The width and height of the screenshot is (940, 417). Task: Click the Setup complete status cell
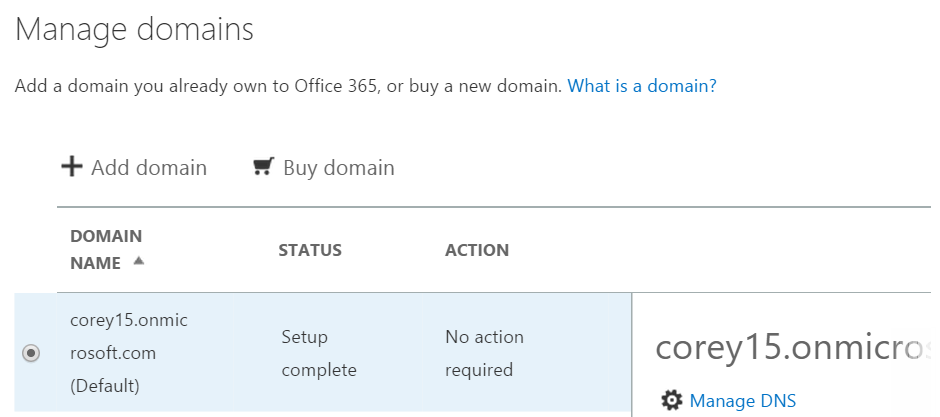pyautogui.click(x=319, y=353)
